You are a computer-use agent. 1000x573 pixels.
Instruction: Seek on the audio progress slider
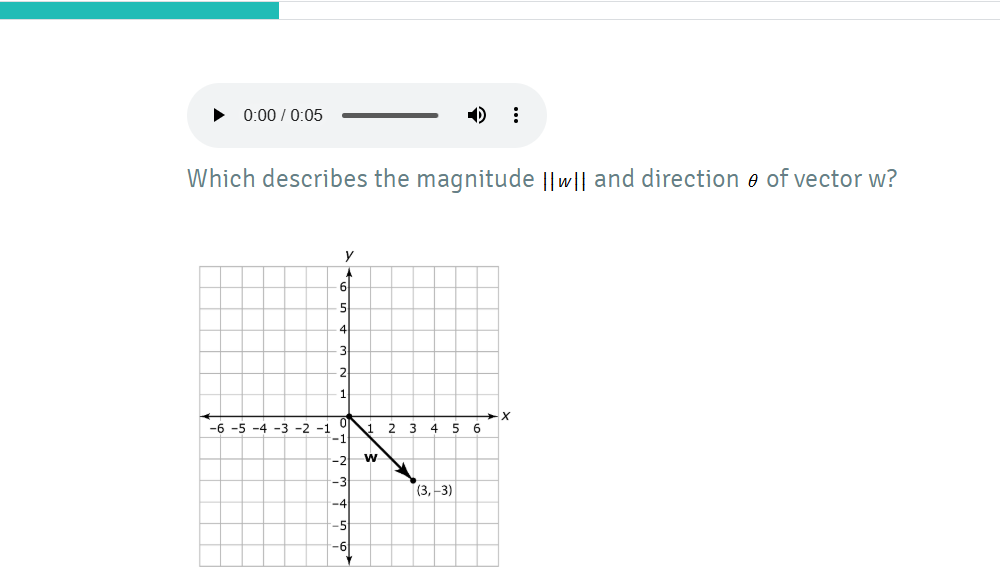[390, 115]
